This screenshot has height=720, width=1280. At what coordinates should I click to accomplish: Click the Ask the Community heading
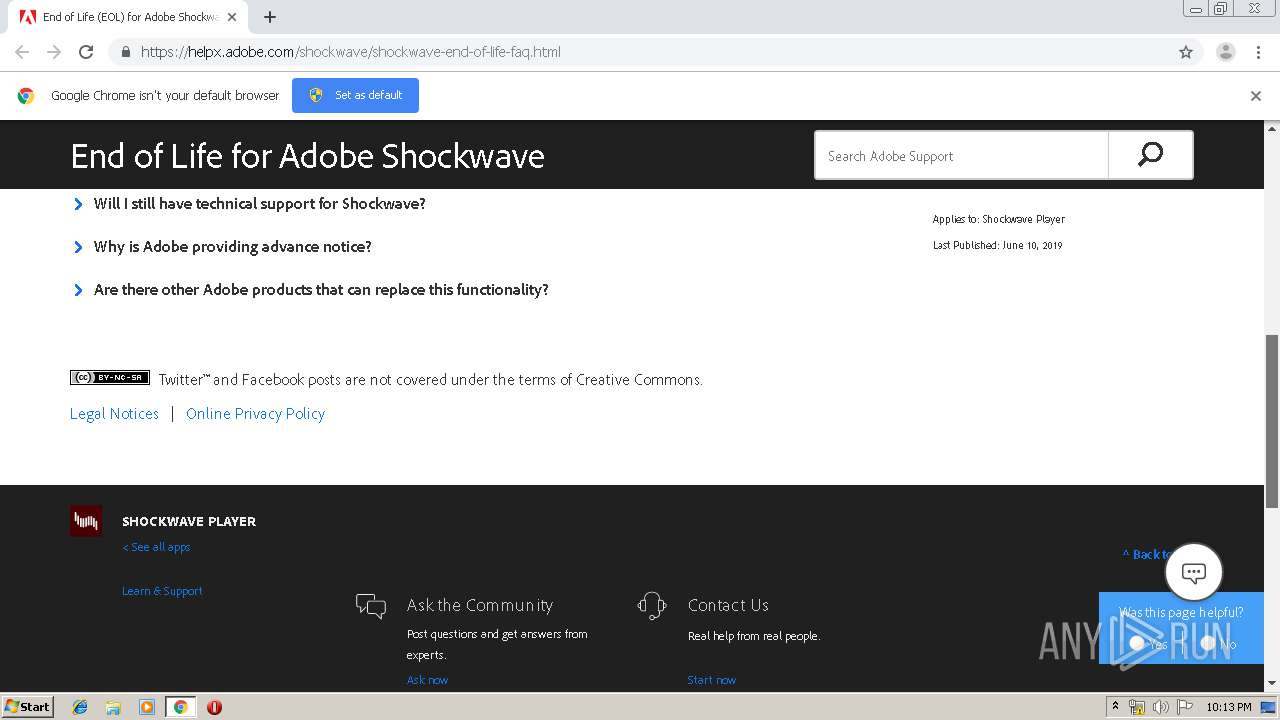(x=480, y=605)
